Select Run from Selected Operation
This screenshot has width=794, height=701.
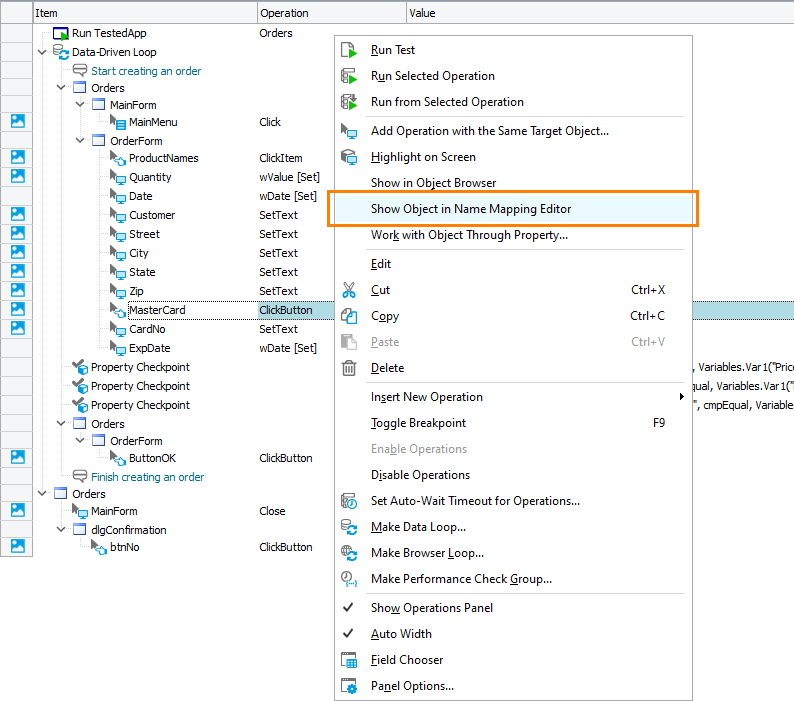(446, 102)
